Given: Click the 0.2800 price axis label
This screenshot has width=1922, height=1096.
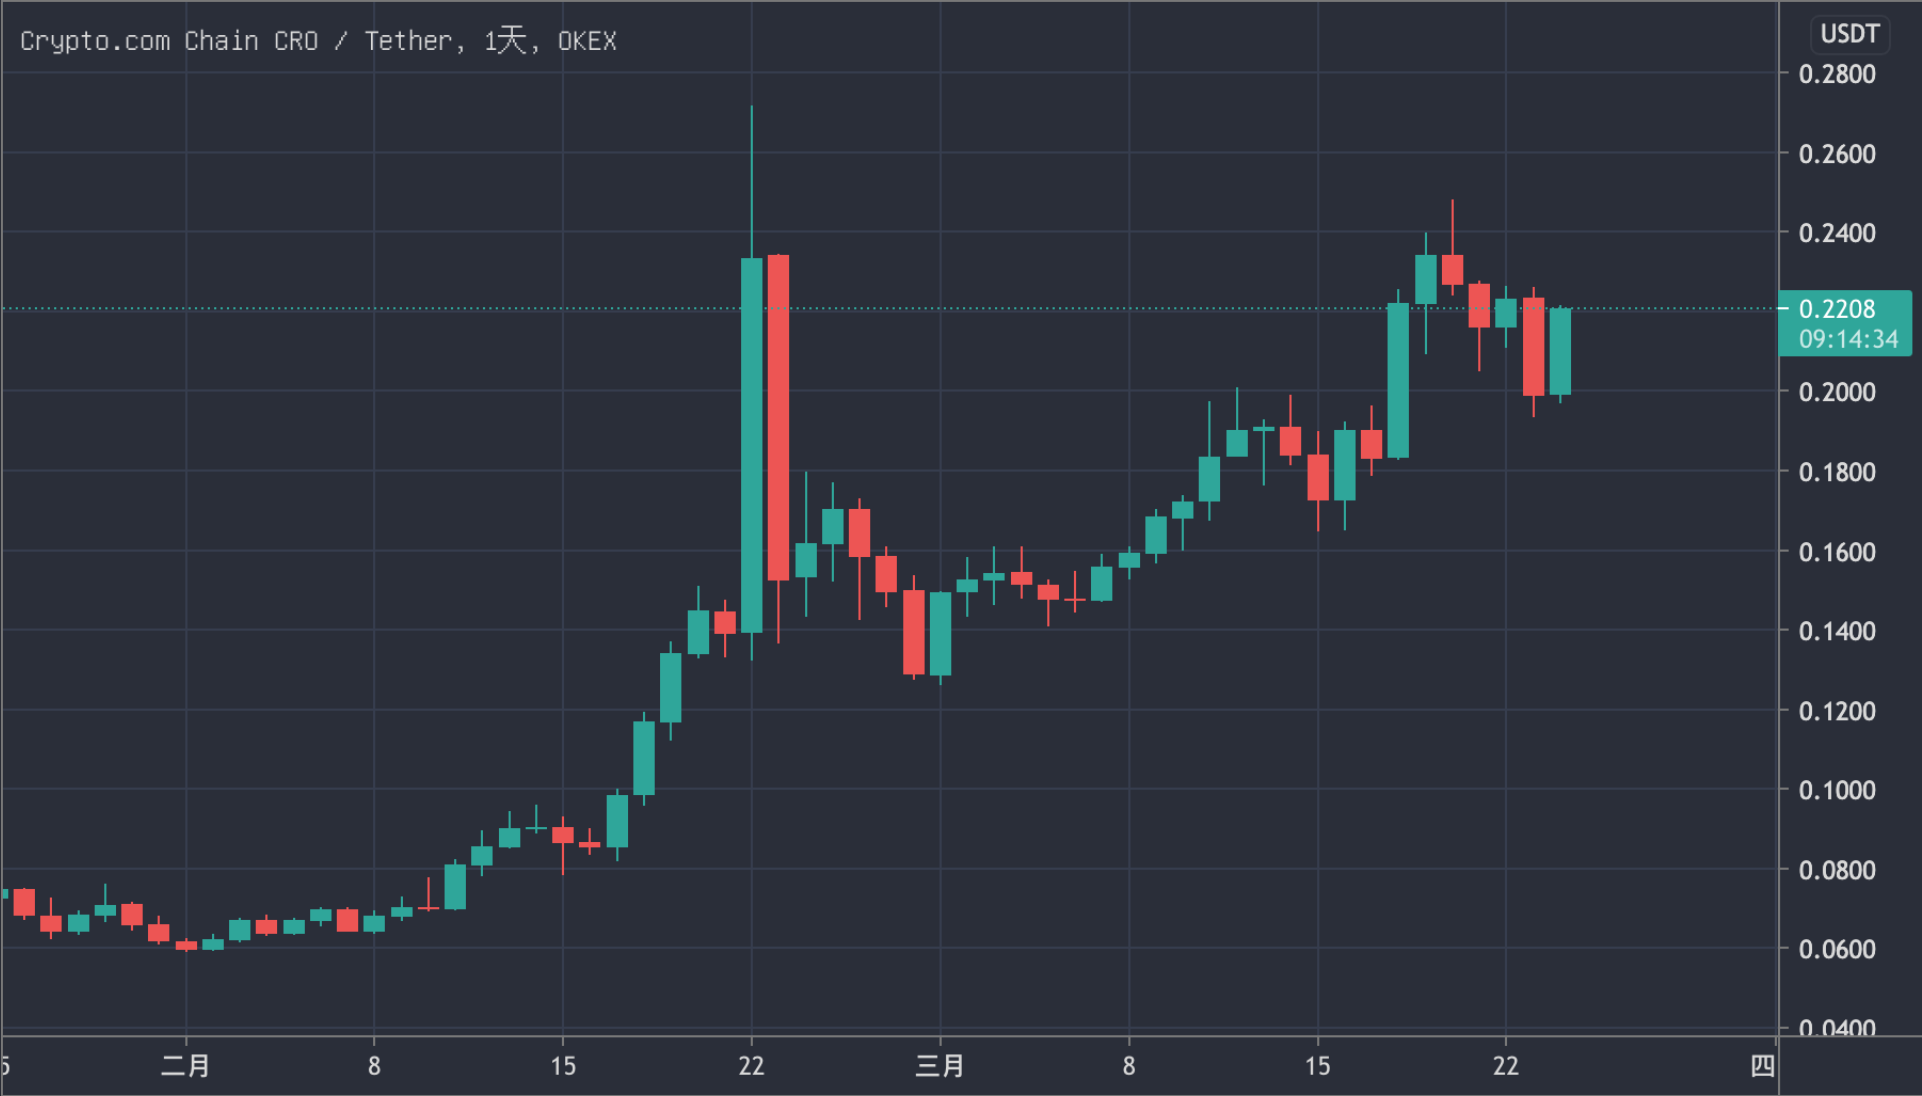Looking at the screenshot, I should click(x=1836, y=74).
